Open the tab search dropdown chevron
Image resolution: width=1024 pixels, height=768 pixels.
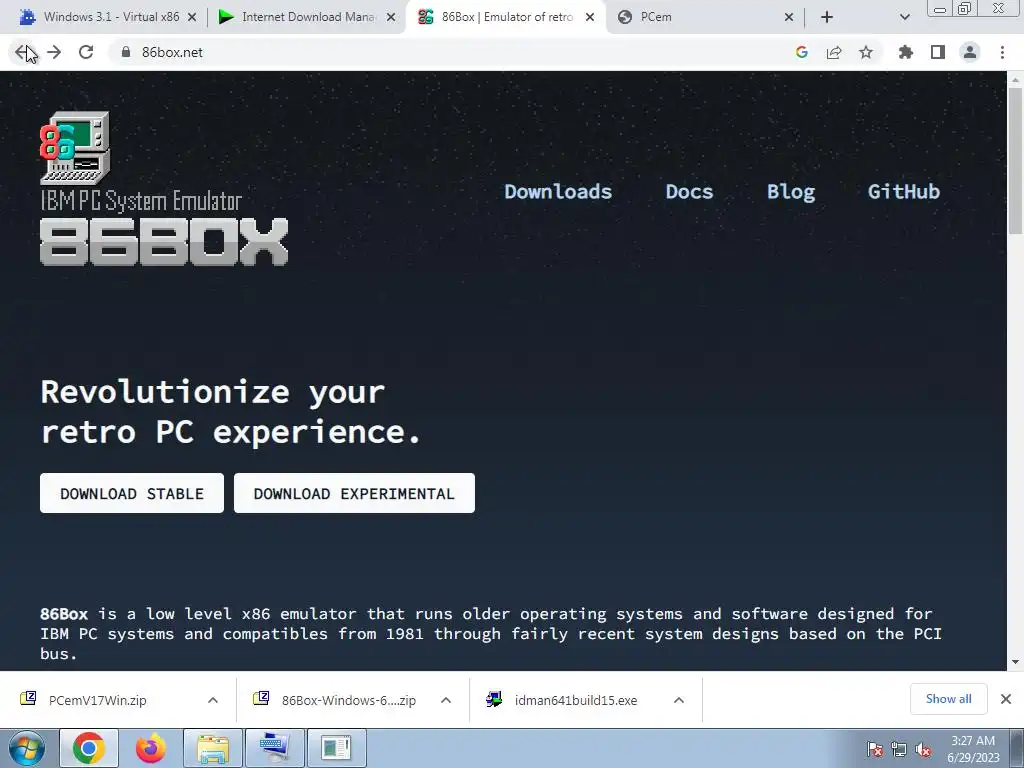904,17
